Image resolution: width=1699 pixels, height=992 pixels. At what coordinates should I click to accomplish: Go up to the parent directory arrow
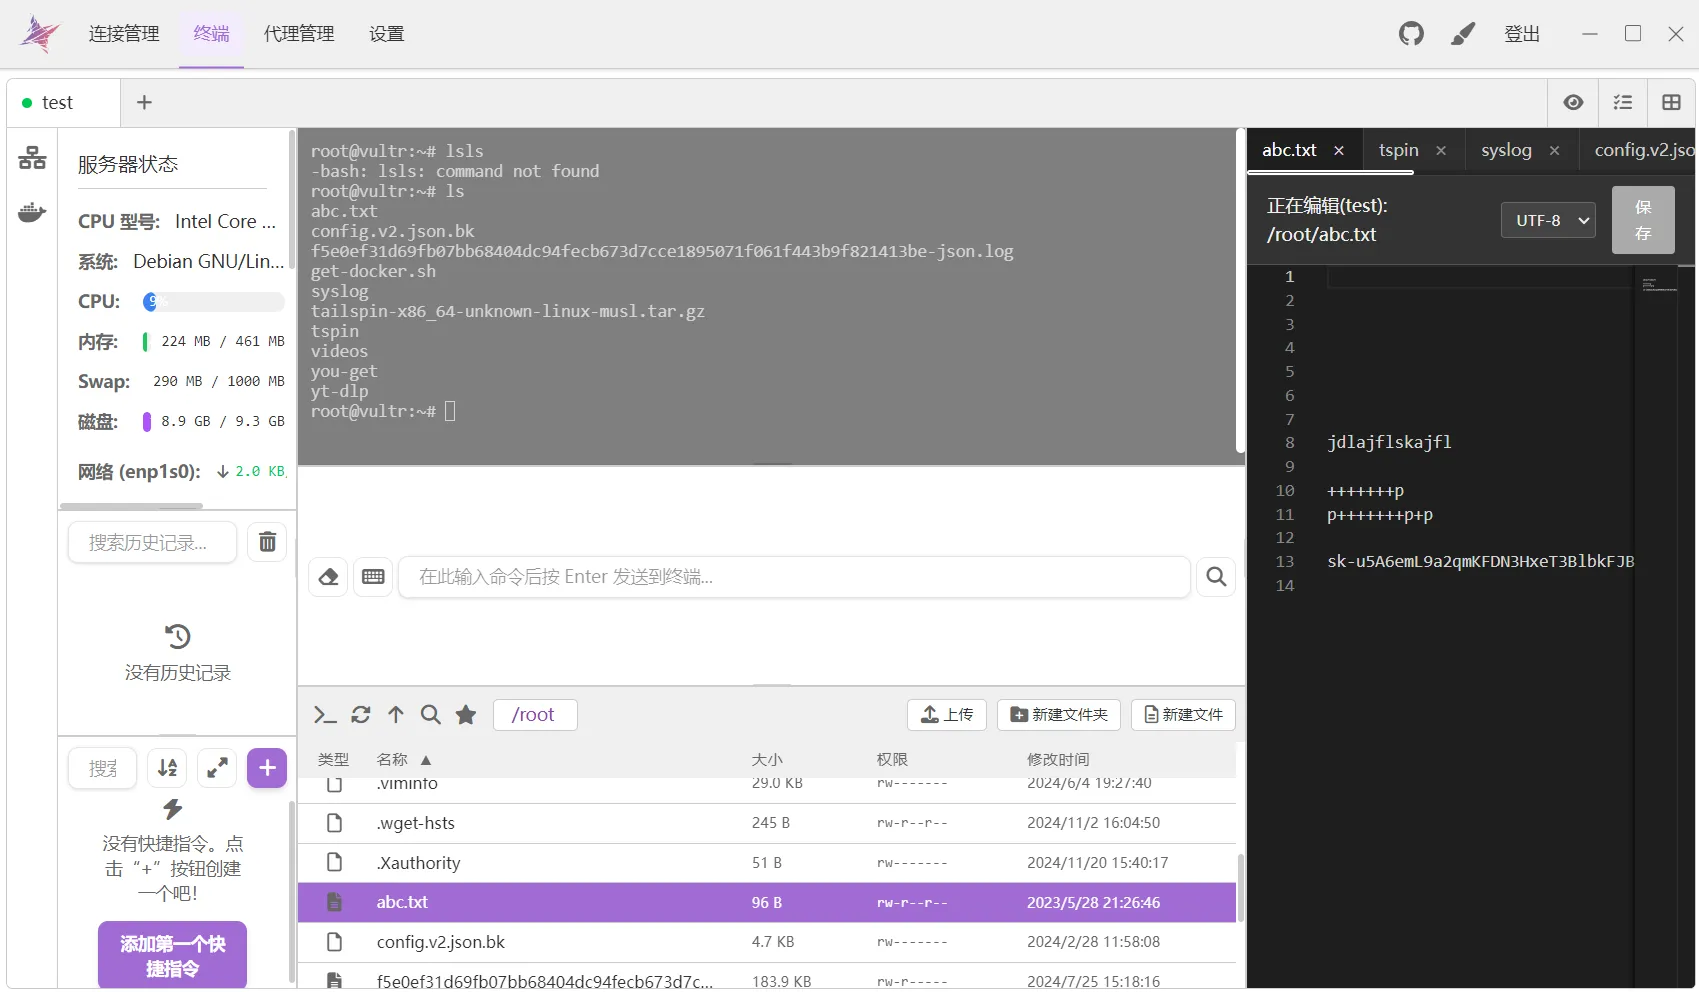point(396,715)
